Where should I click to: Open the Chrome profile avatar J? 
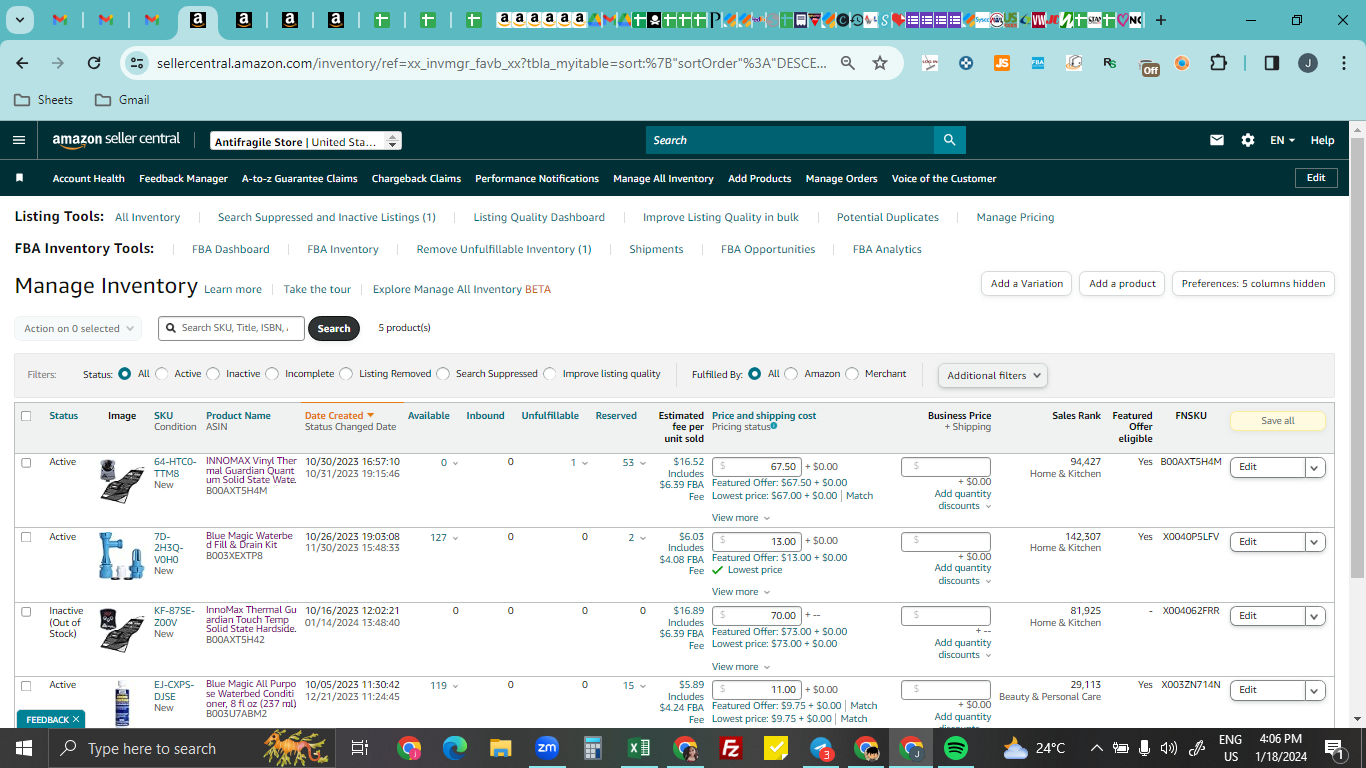[1308, 63]
